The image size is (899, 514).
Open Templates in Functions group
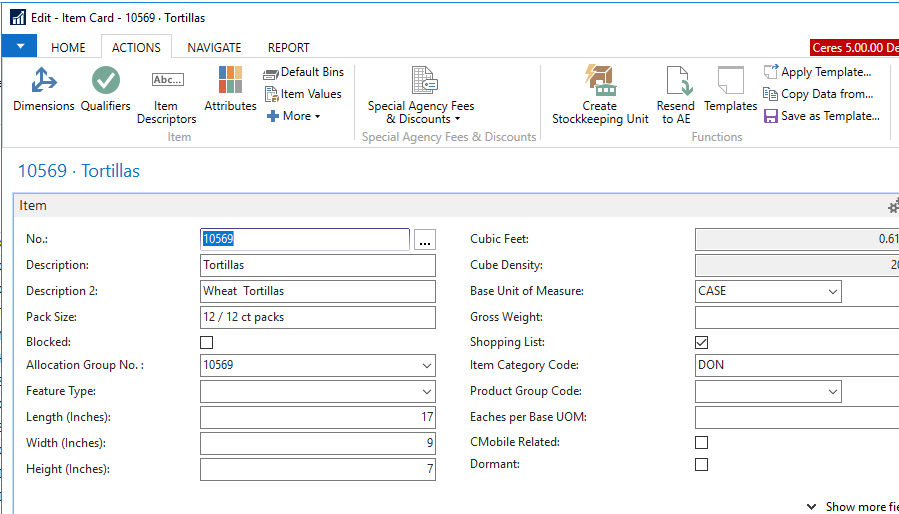coord(730,89)
